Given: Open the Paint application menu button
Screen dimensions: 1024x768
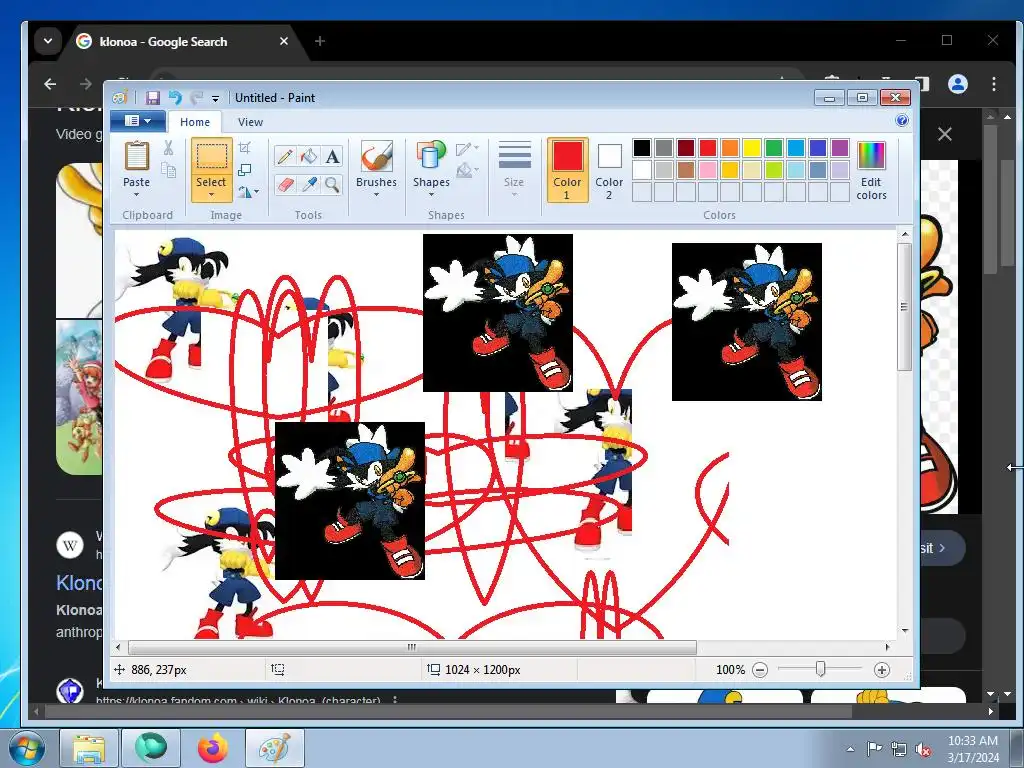Looking at the screenshot, I should pos(137,121).
